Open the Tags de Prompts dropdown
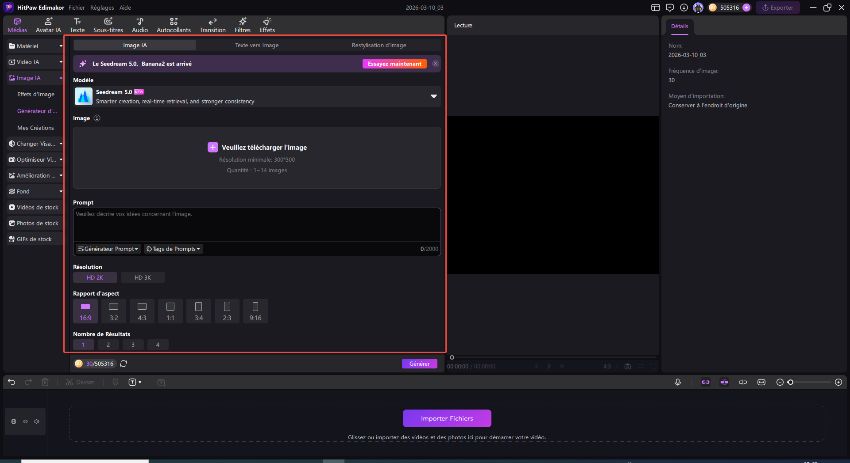The height and width of the screenshot is (463, 850). (173, 249)
